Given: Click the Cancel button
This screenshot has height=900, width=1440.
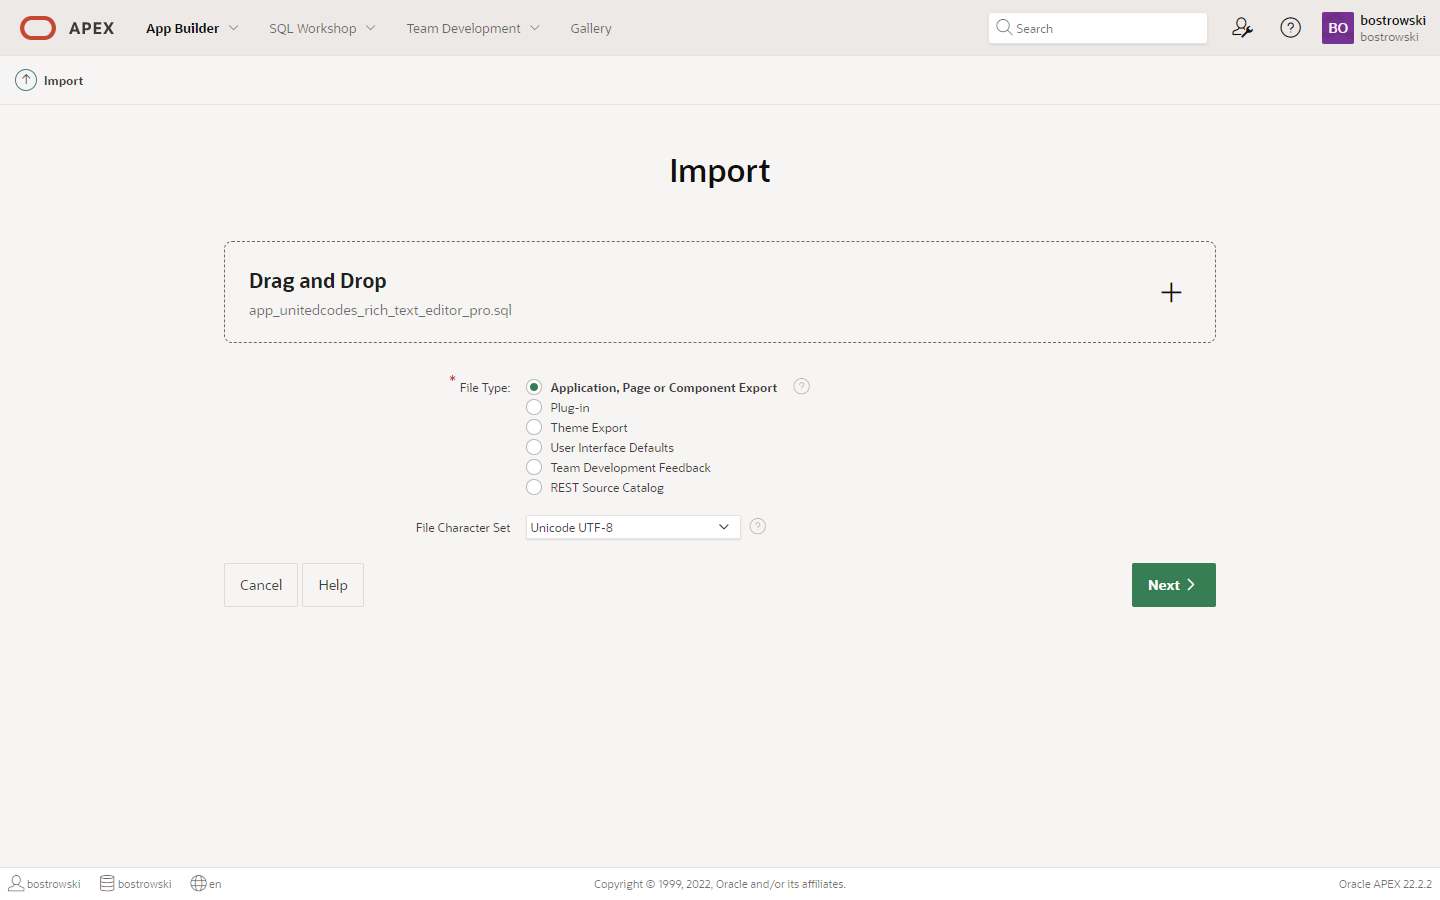Looking at the screenshot, I should point(261,585).
